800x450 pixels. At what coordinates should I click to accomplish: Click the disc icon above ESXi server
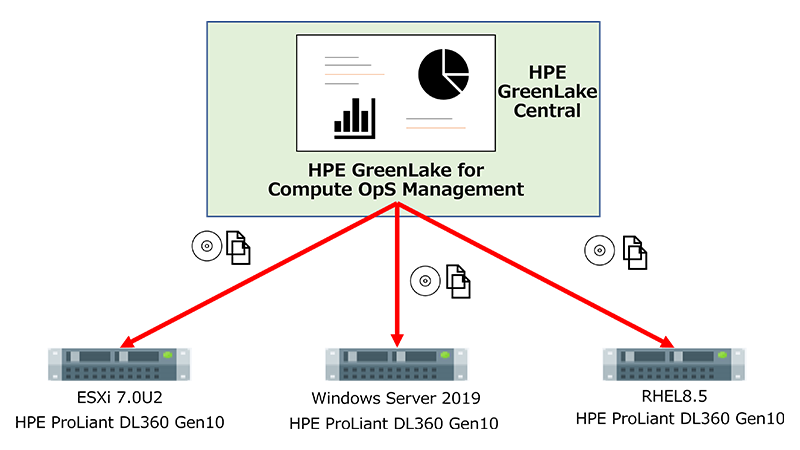[x=207, y=246]
